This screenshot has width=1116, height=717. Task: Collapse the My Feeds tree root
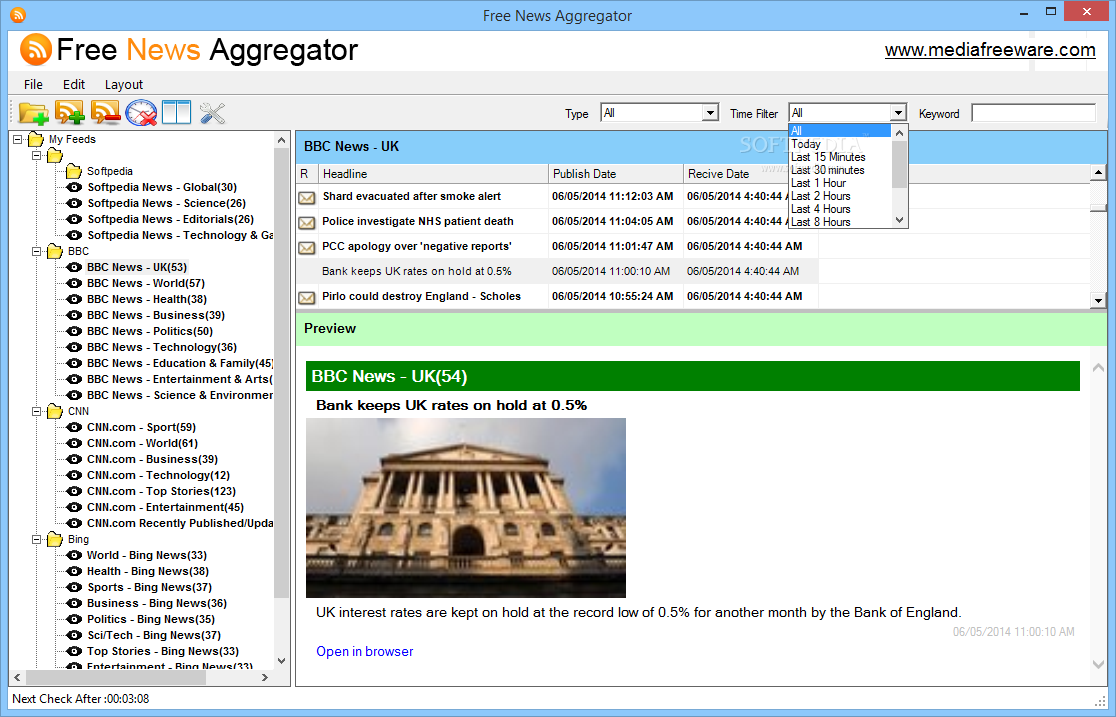(x=18, y=140)
